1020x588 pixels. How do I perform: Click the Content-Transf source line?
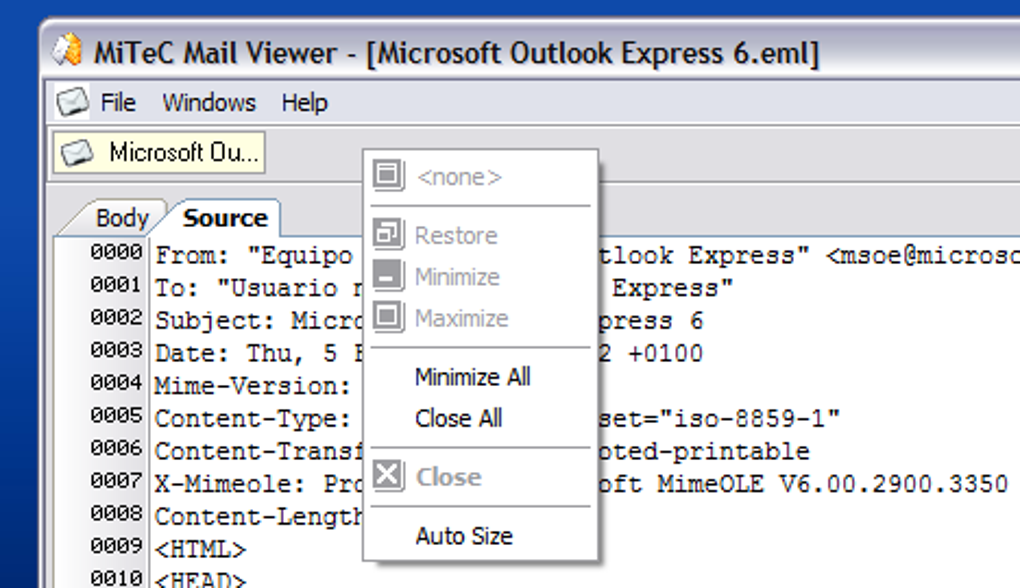[258, 451]
